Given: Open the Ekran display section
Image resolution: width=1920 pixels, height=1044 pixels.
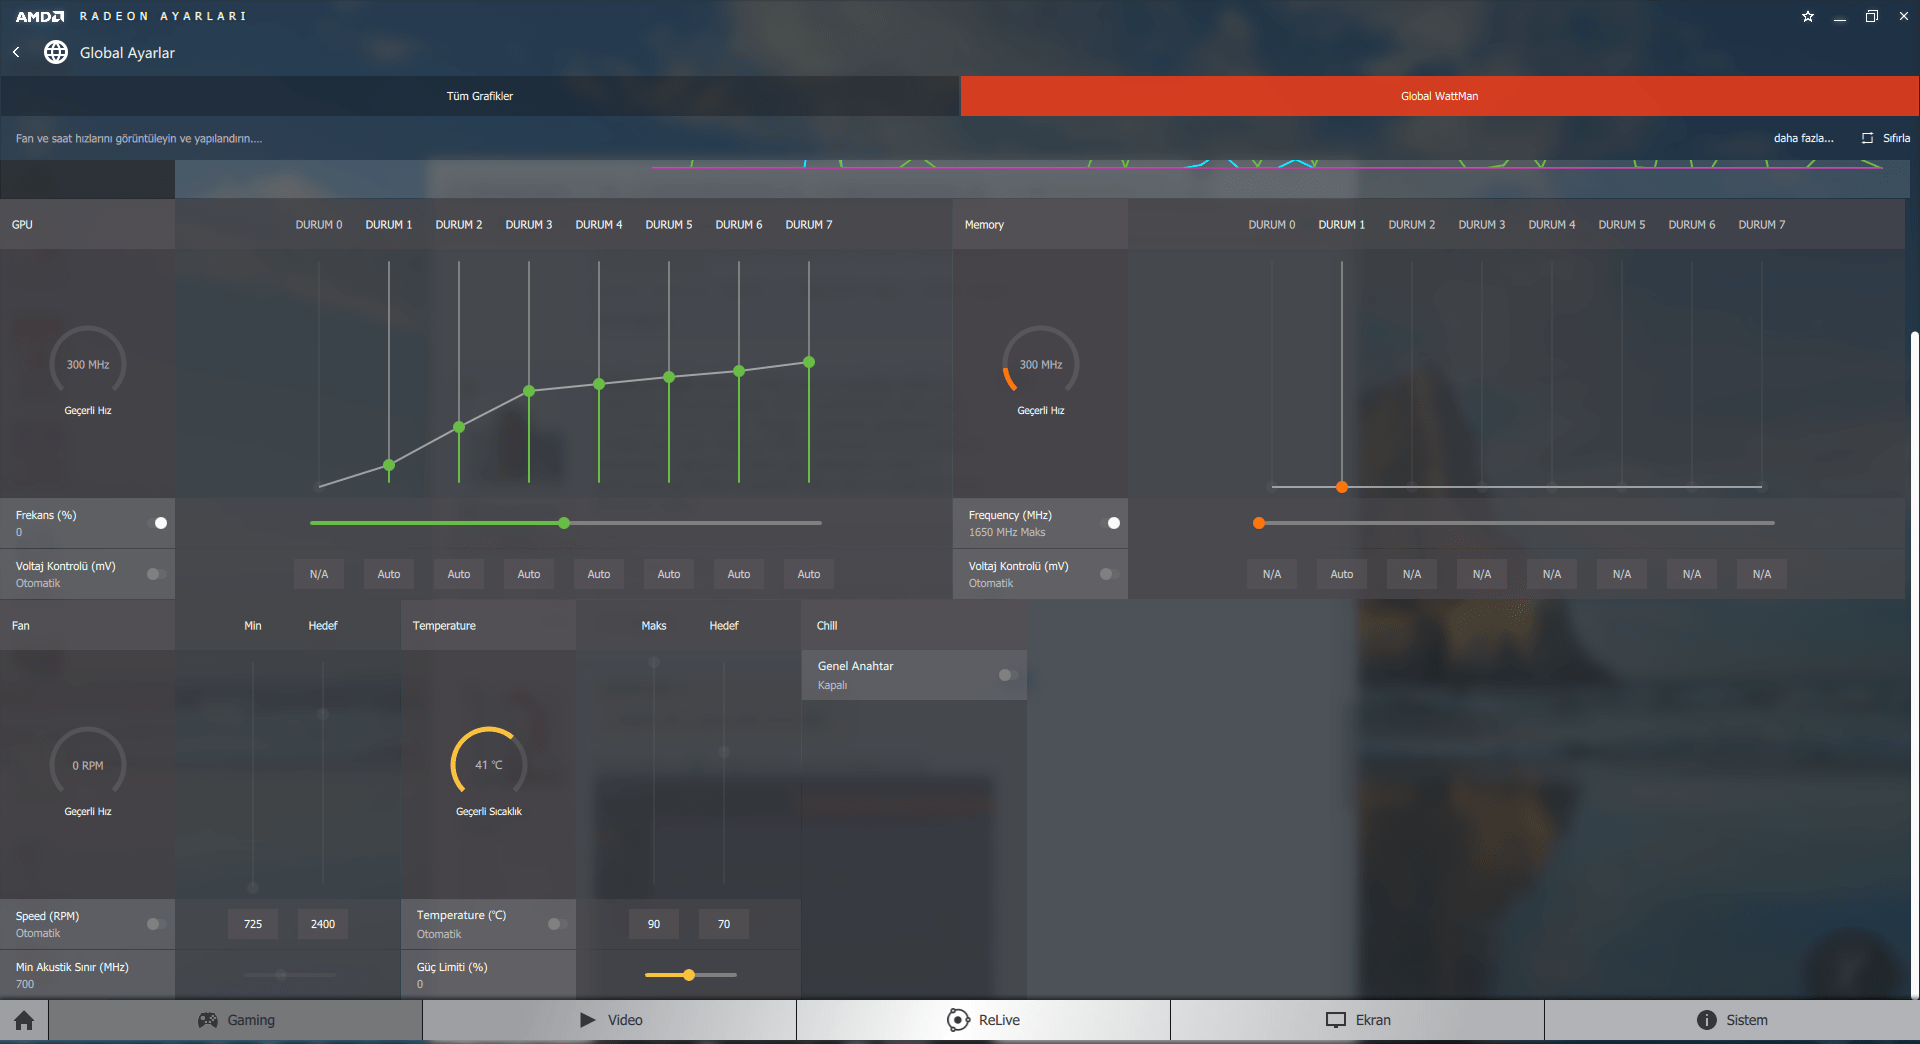Looking at the screenshot, I should click(x=1357, y=1020).
